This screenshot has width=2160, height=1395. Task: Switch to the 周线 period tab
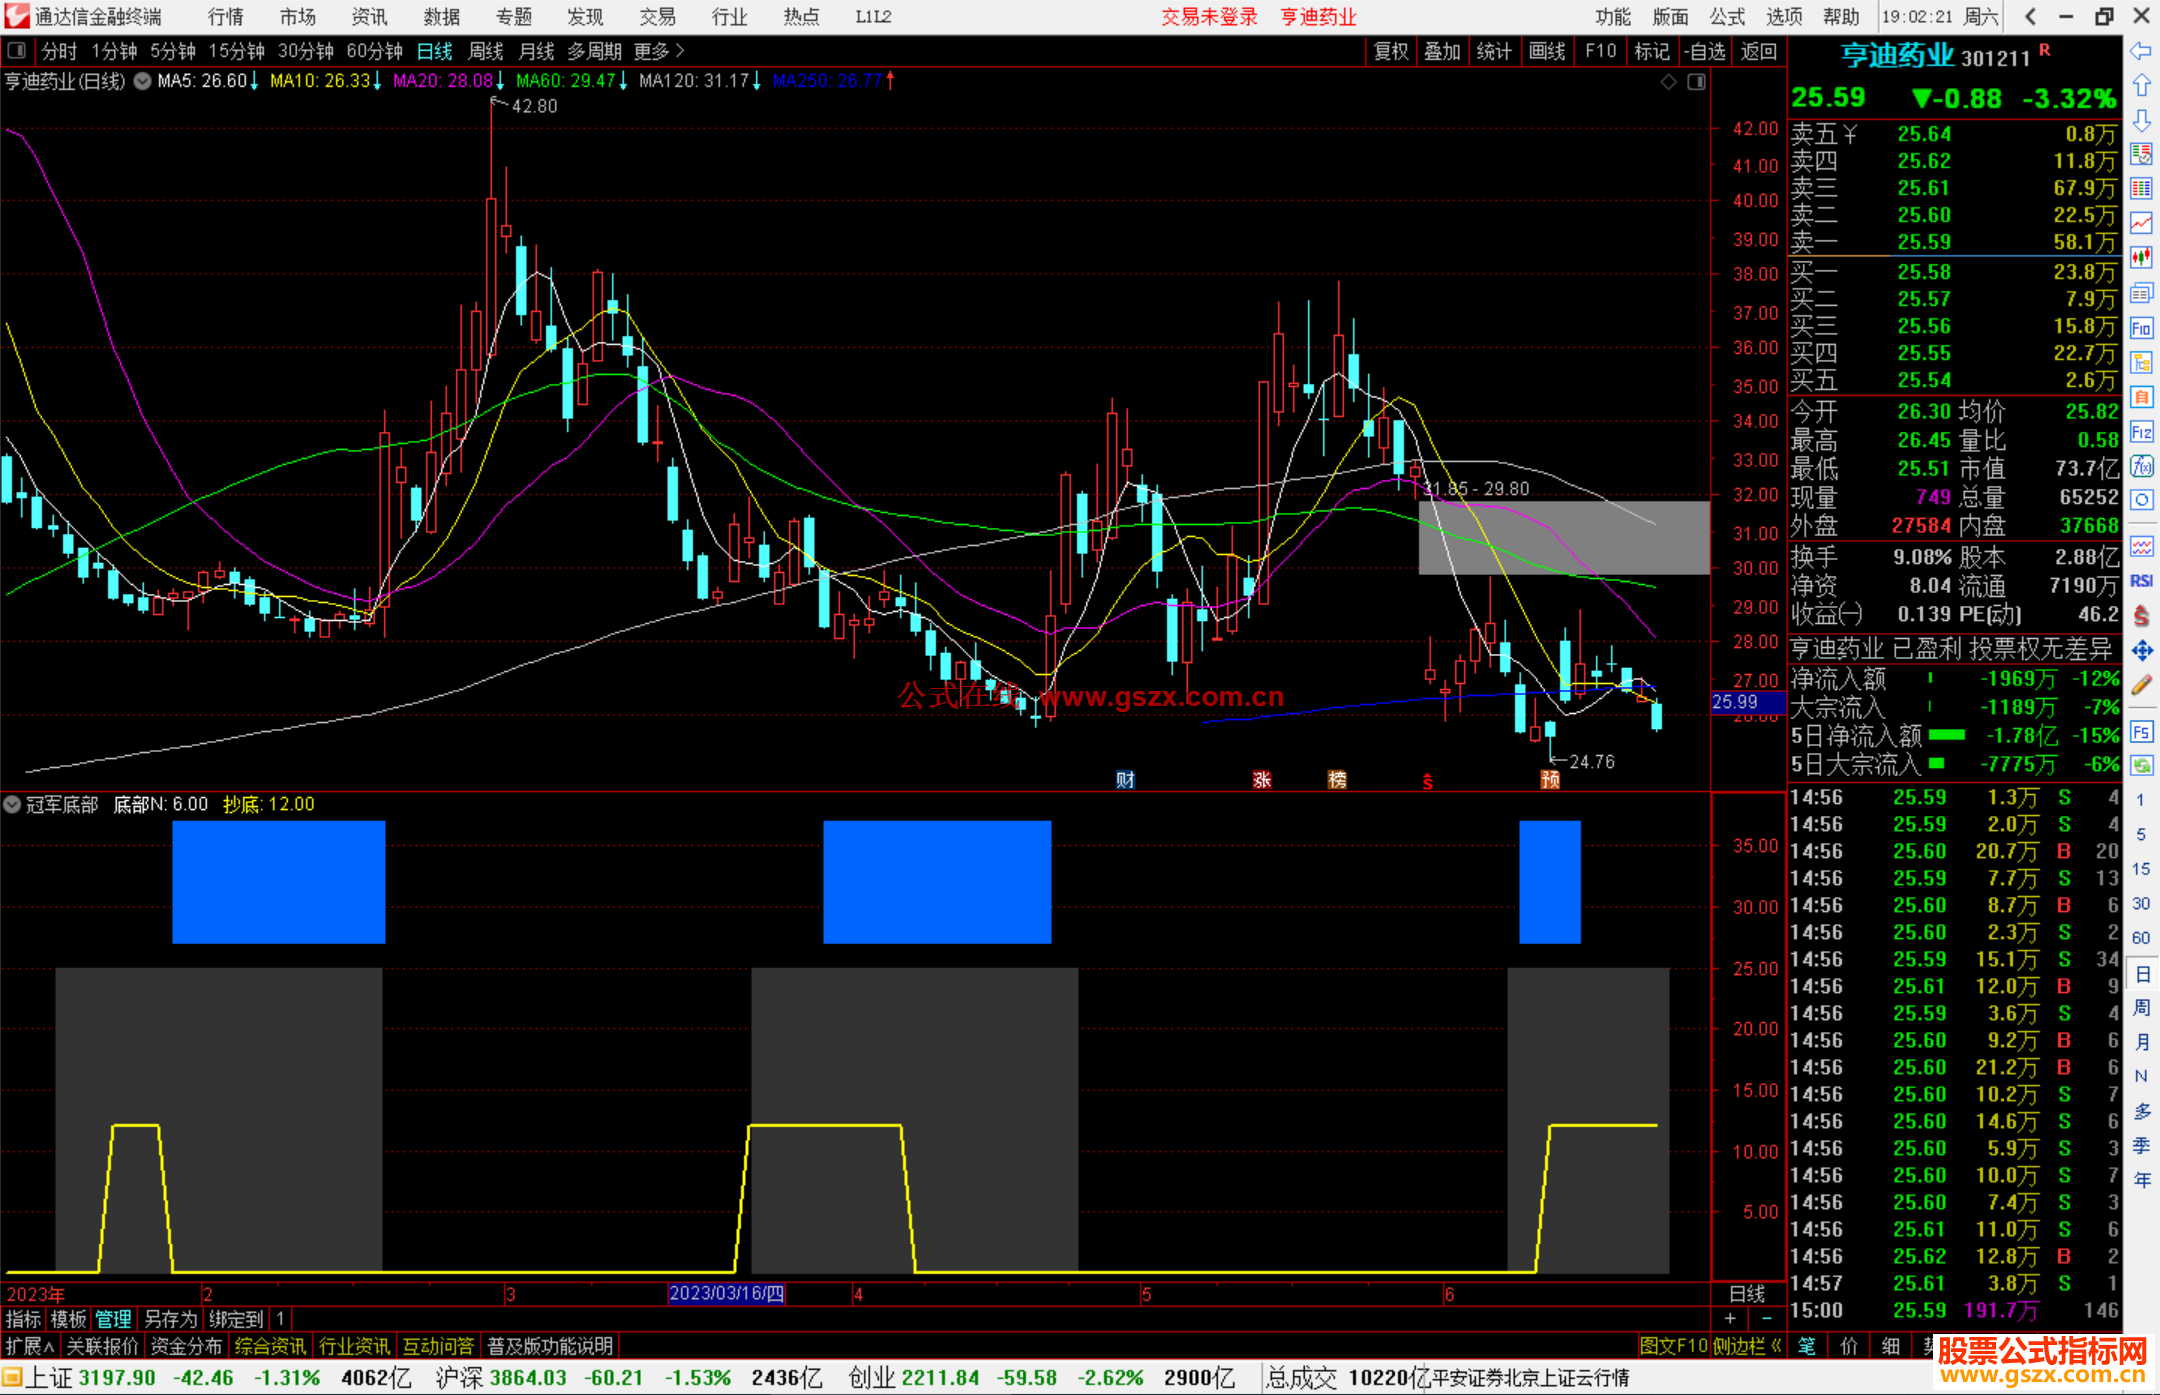486,51
